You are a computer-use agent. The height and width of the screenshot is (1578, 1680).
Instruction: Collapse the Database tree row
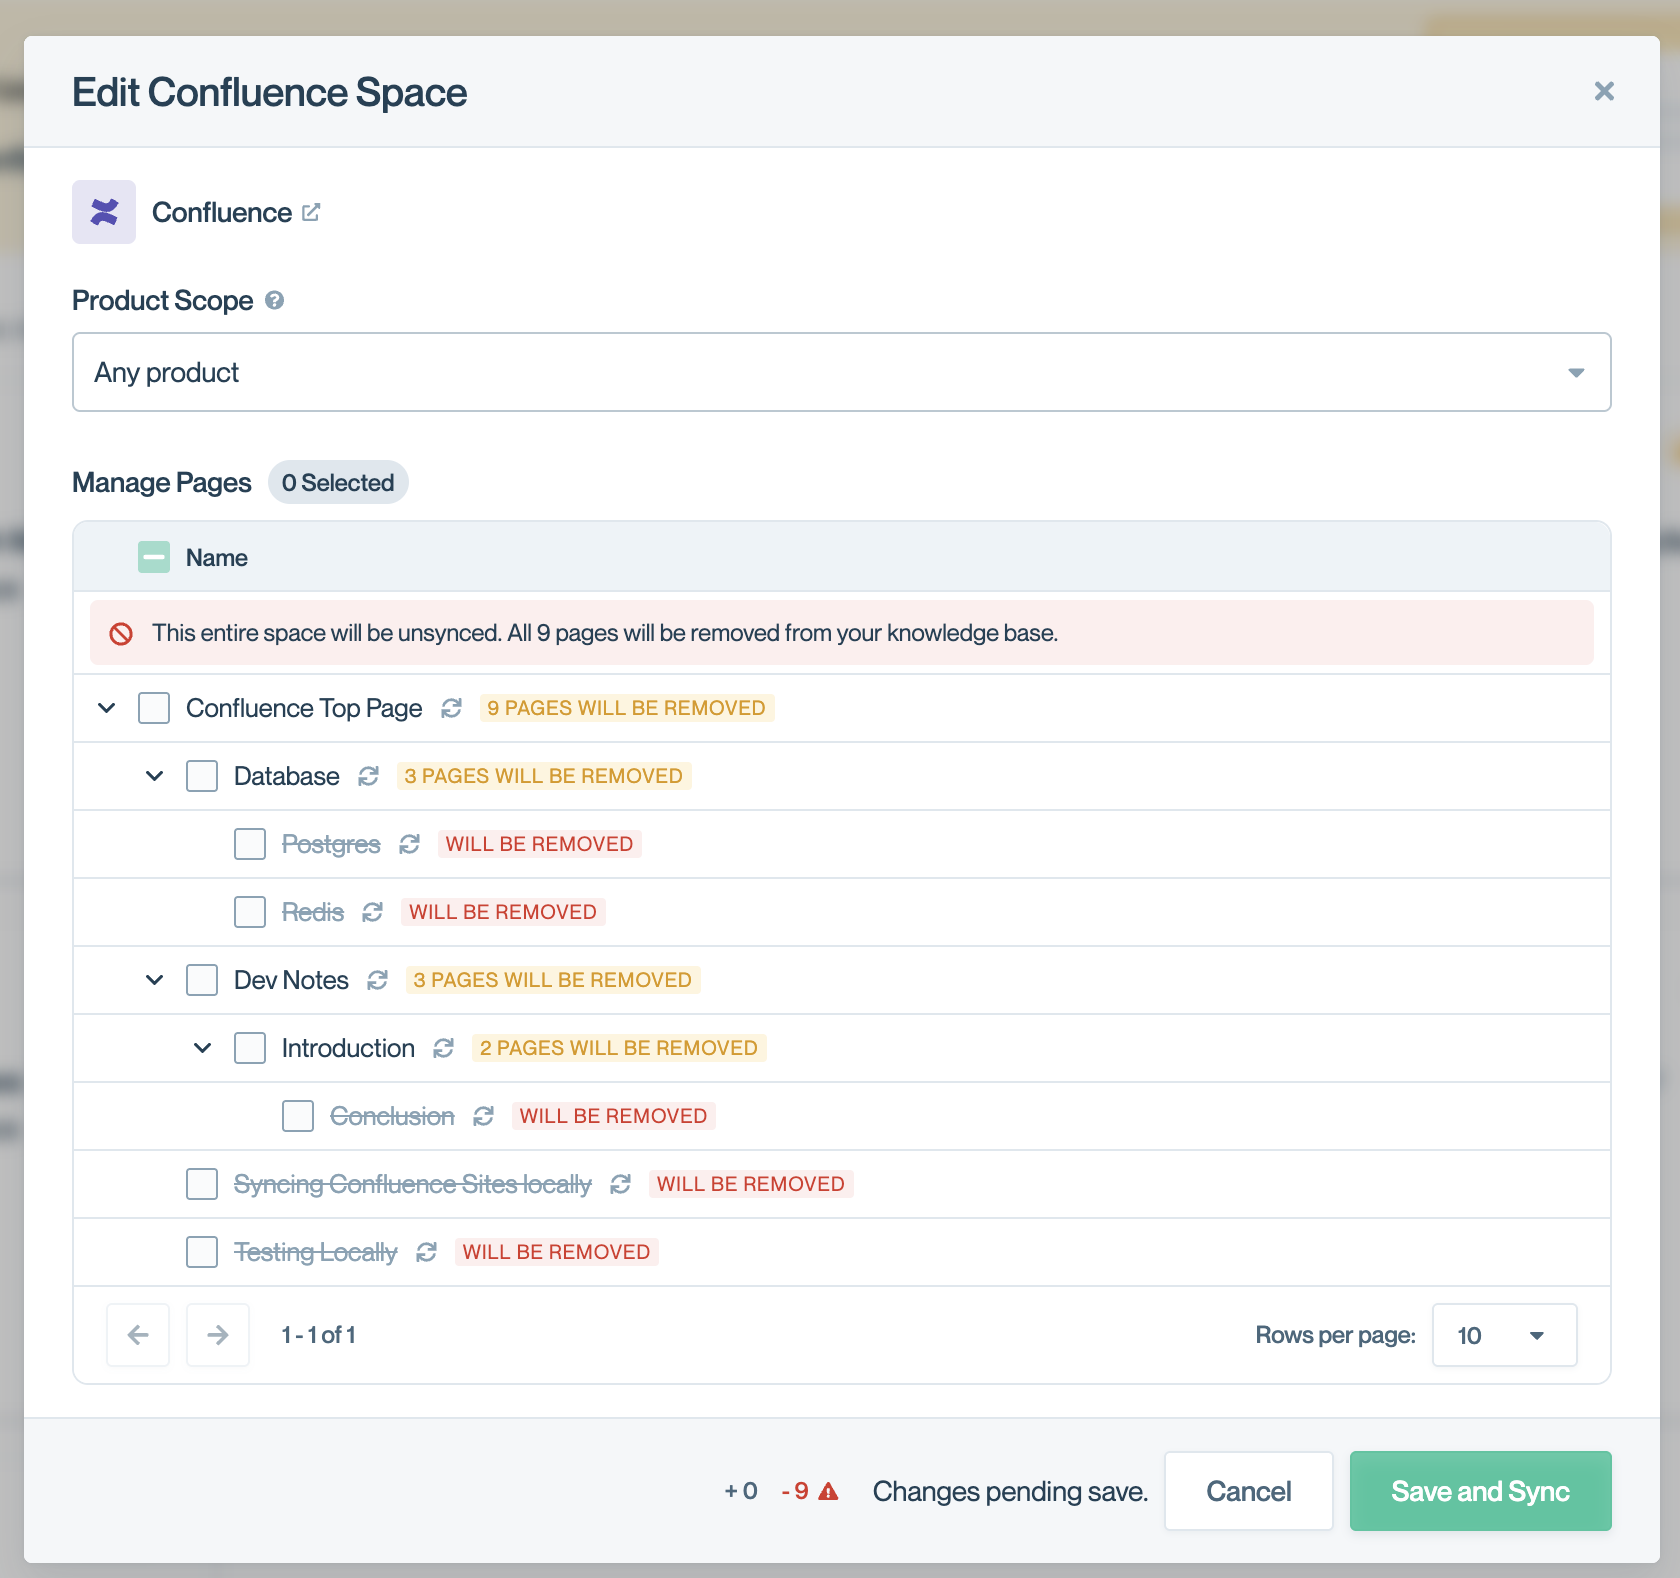[155, 776]
